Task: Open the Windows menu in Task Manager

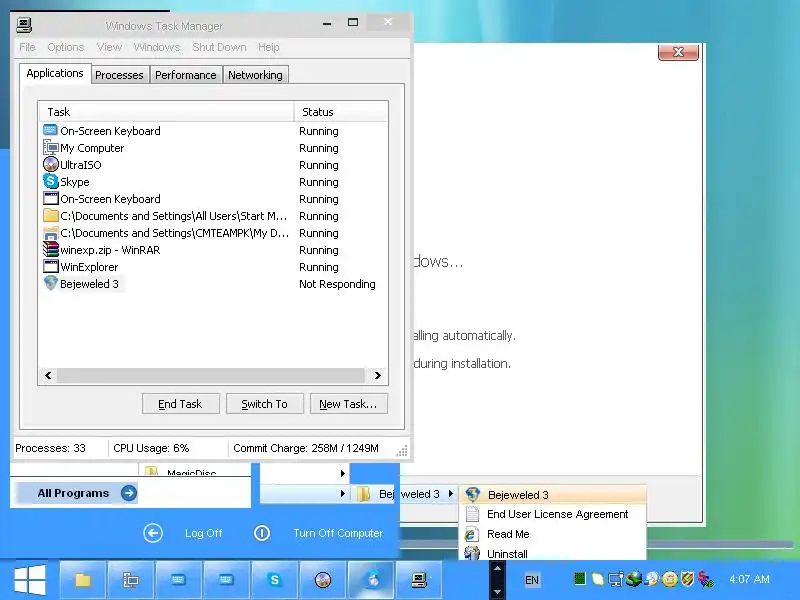Action: point(157,47)
